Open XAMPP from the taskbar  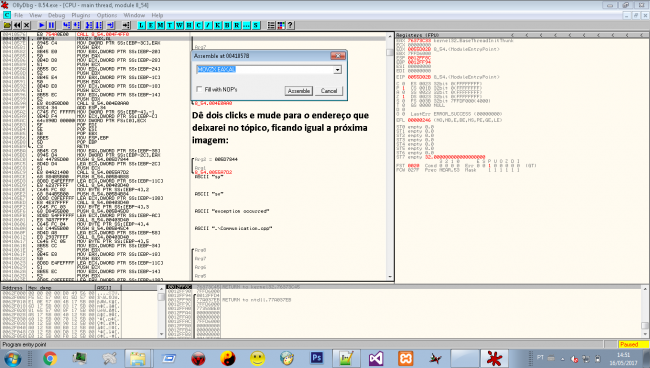point(405,358)
